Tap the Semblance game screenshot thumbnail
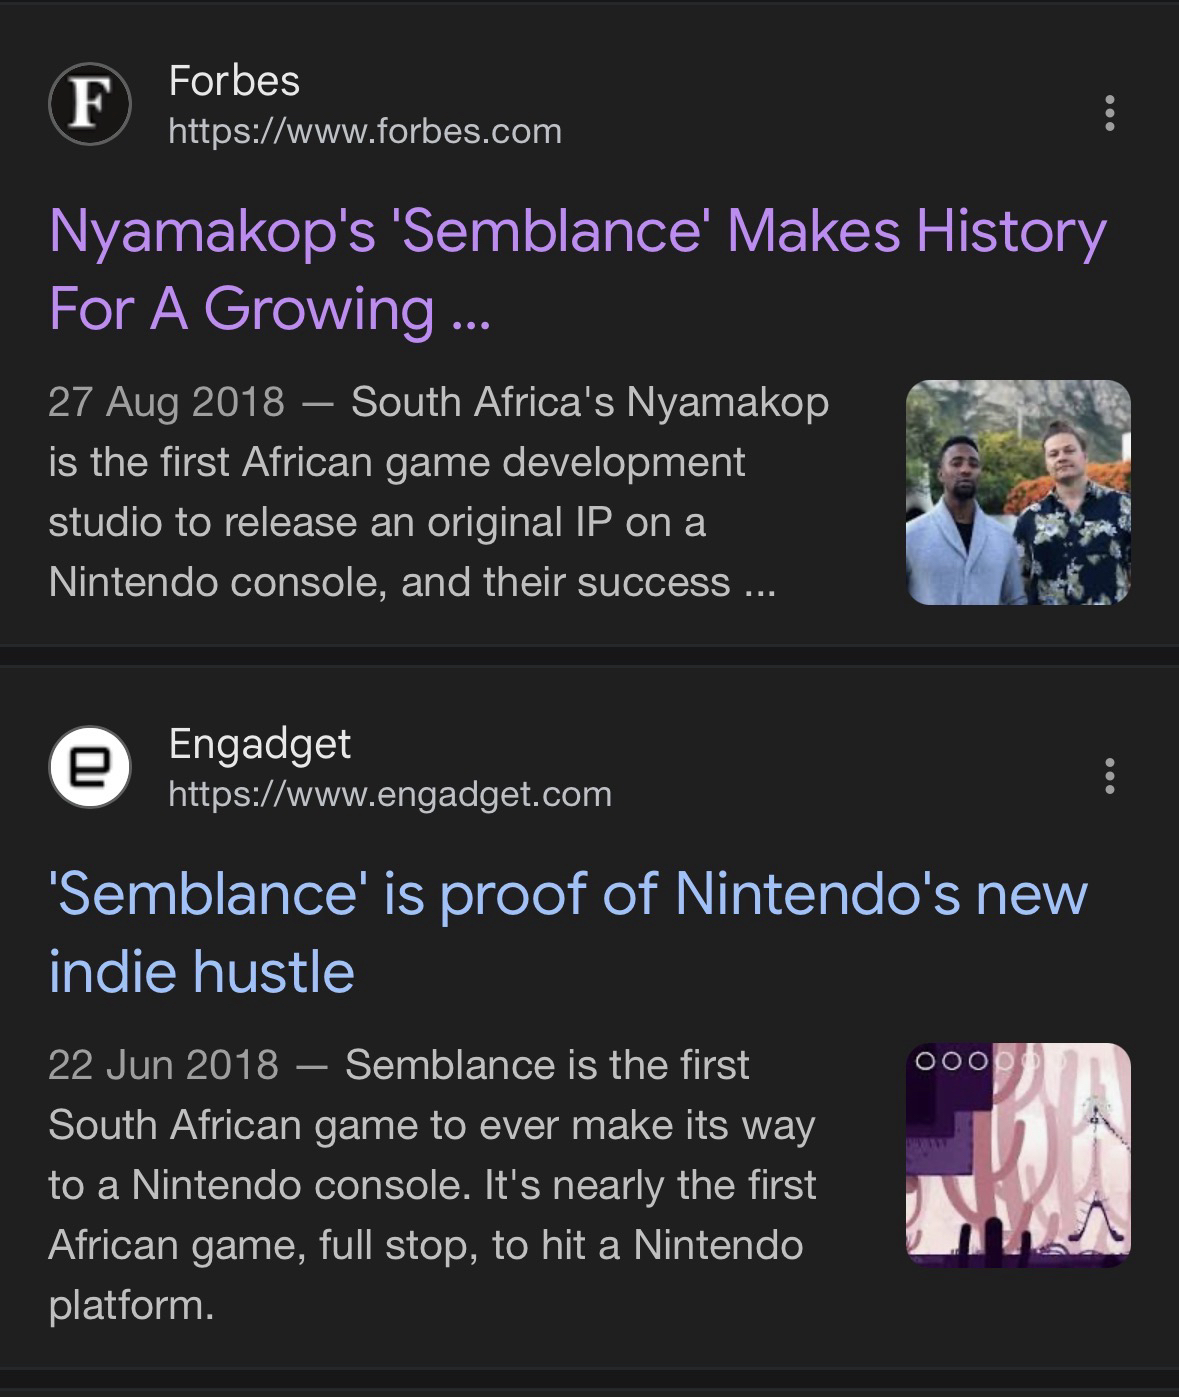 [1018, 1155]
